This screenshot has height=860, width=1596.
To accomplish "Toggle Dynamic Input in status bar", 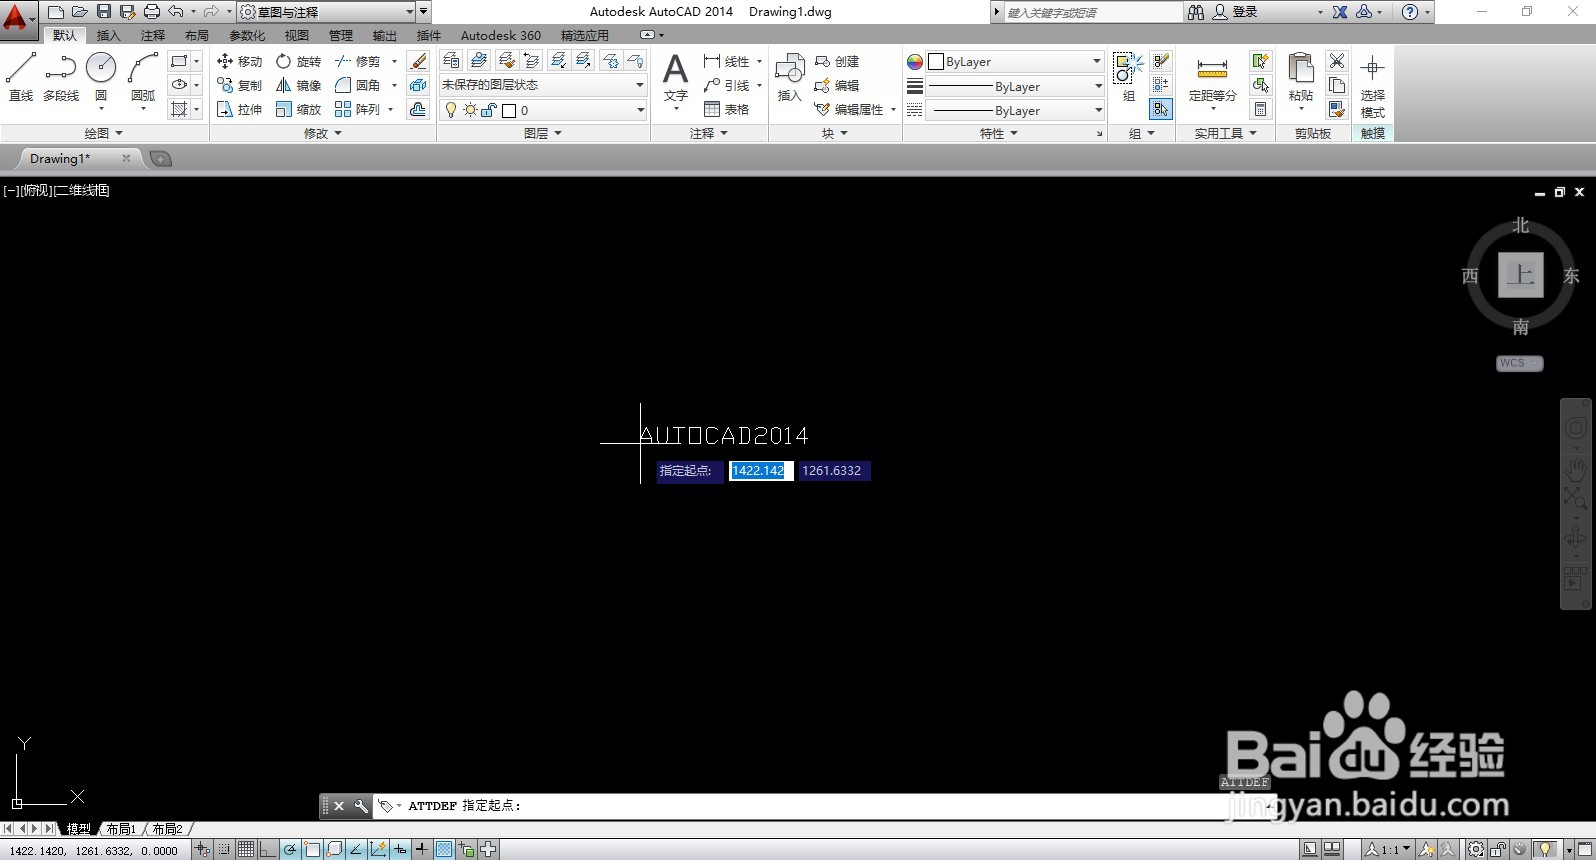I will coord(400,850).
